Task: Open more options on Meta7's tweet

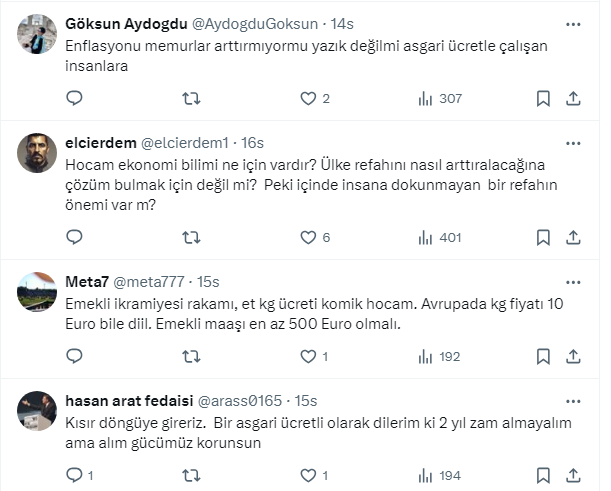Action: (573, 282)
